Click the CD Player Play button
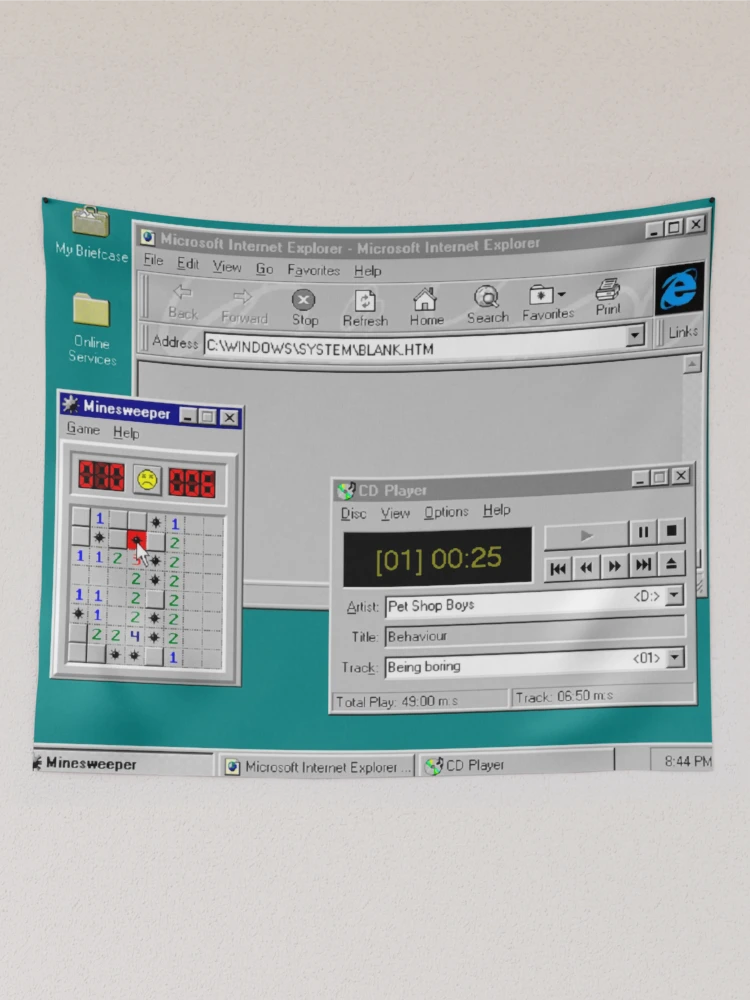The width and height of the screenshot is (750, 1000). pyautogui.click(x=586, y=535)
